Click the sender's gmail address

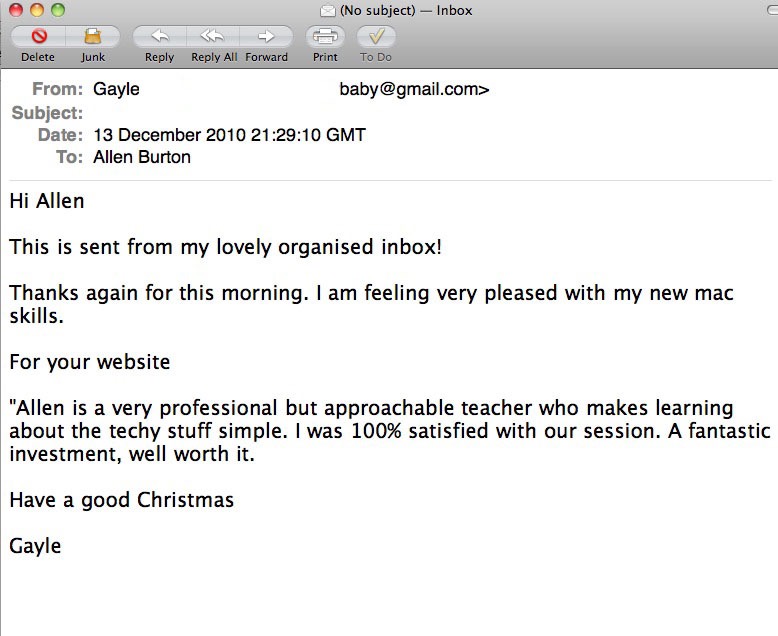coord(414,90)
